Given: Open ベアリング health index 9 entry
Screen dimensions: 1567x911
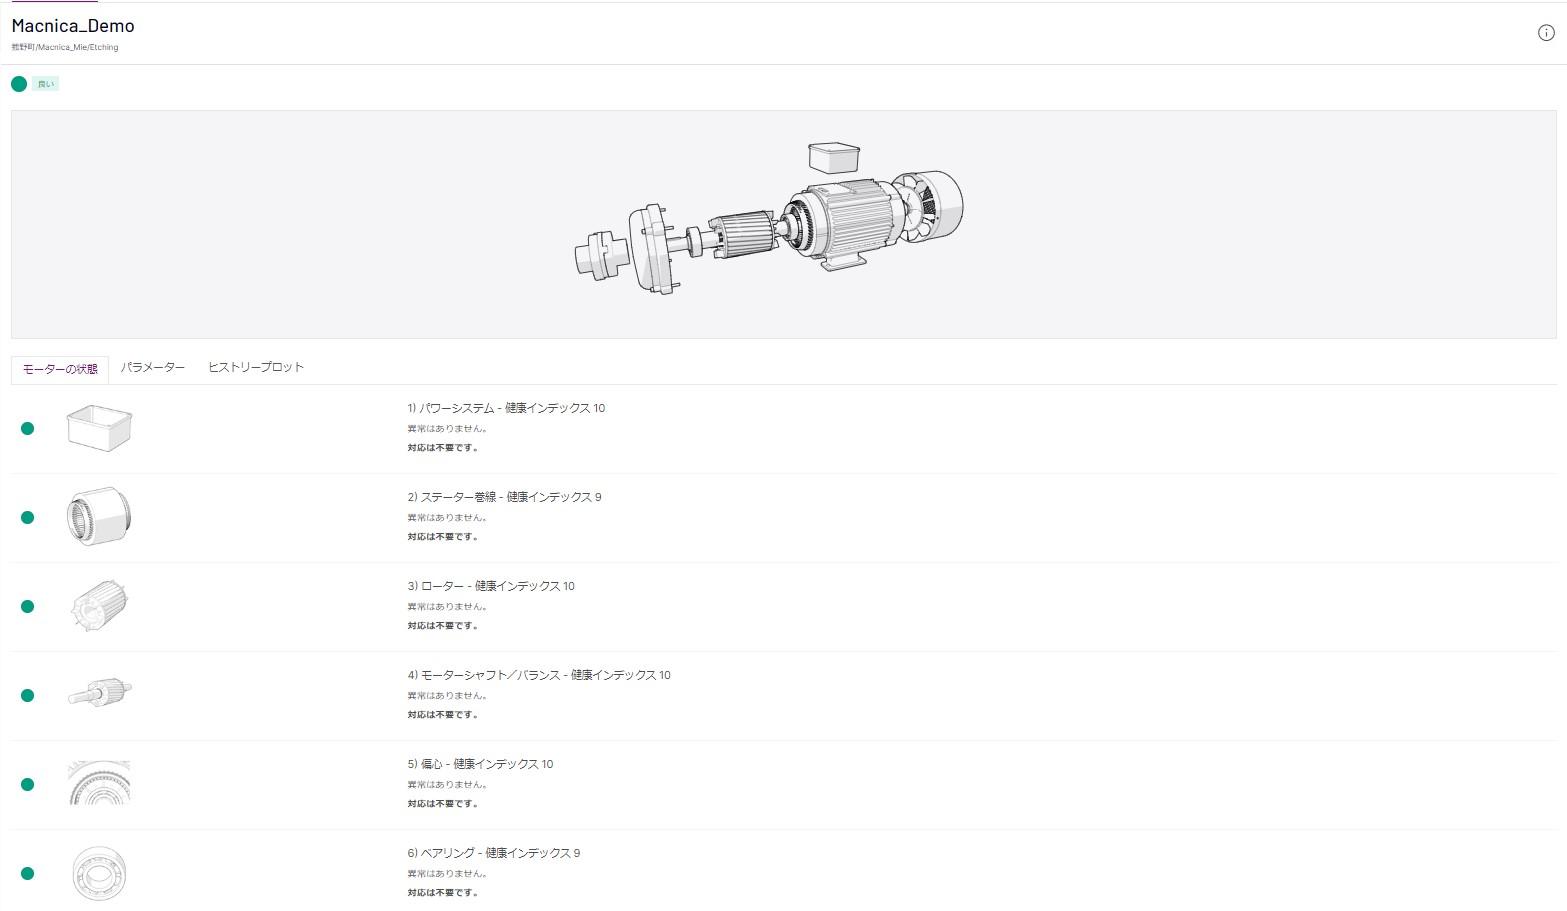Looking at the screenshot, I should pos(494,853).
